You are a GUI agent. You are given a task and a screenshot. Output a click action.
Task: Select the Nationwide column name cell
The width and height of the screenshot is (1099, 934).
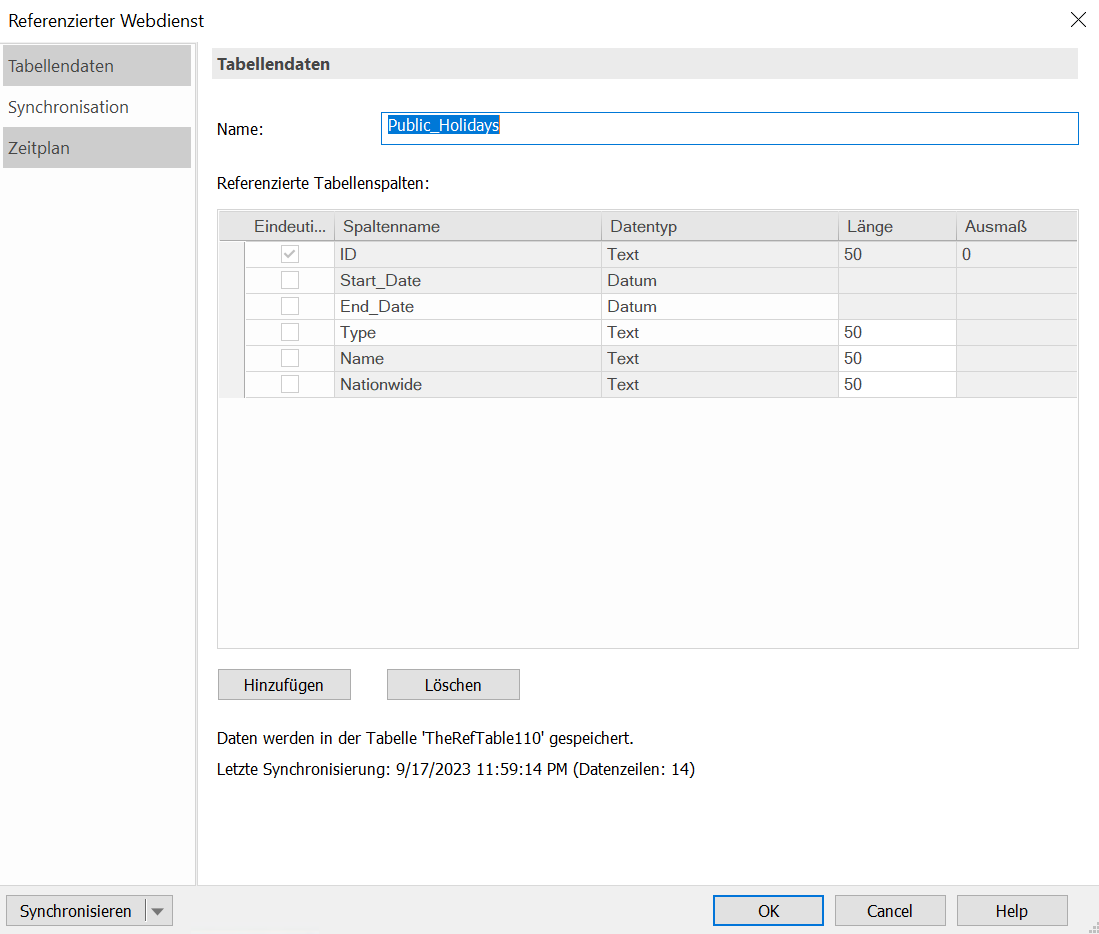click(467, 384)
